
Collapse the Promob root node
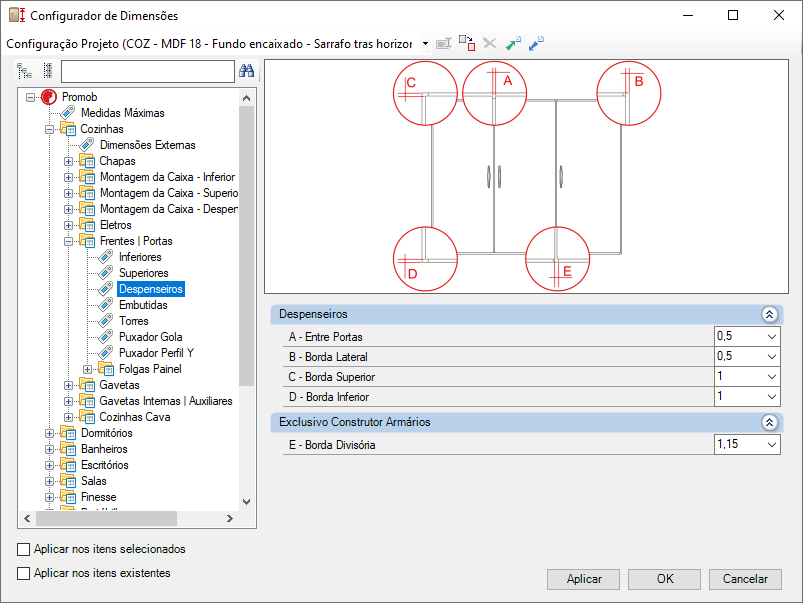tap(31, 97)
